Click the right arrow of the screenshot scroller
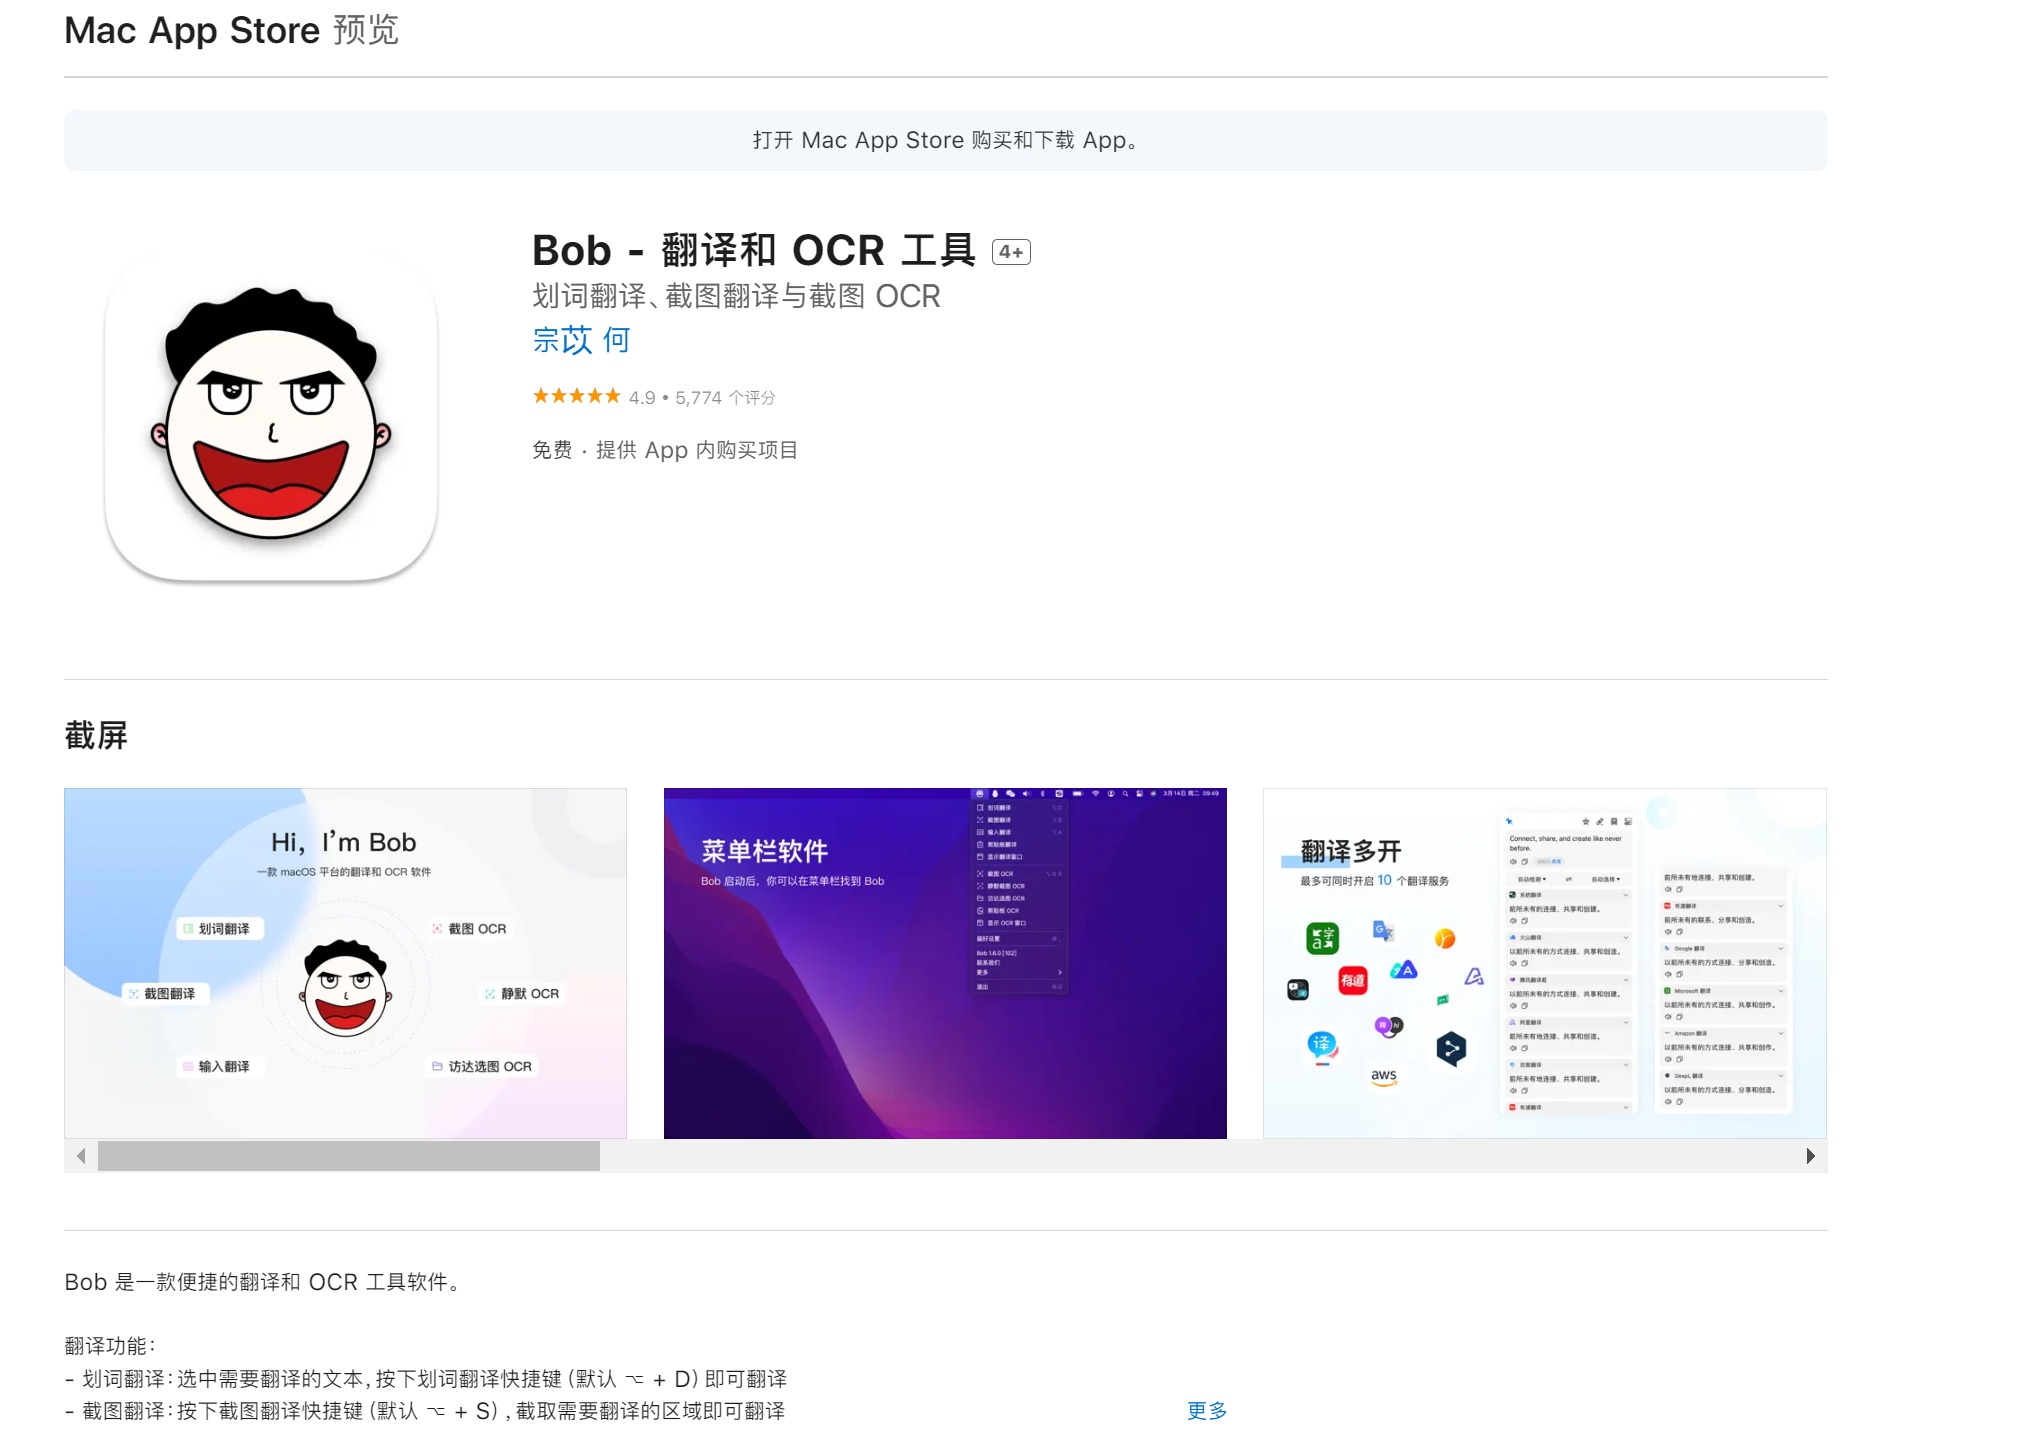Viewport: 2034px width, 1448px height. pyautogui.click(x=1812, y=1156)
